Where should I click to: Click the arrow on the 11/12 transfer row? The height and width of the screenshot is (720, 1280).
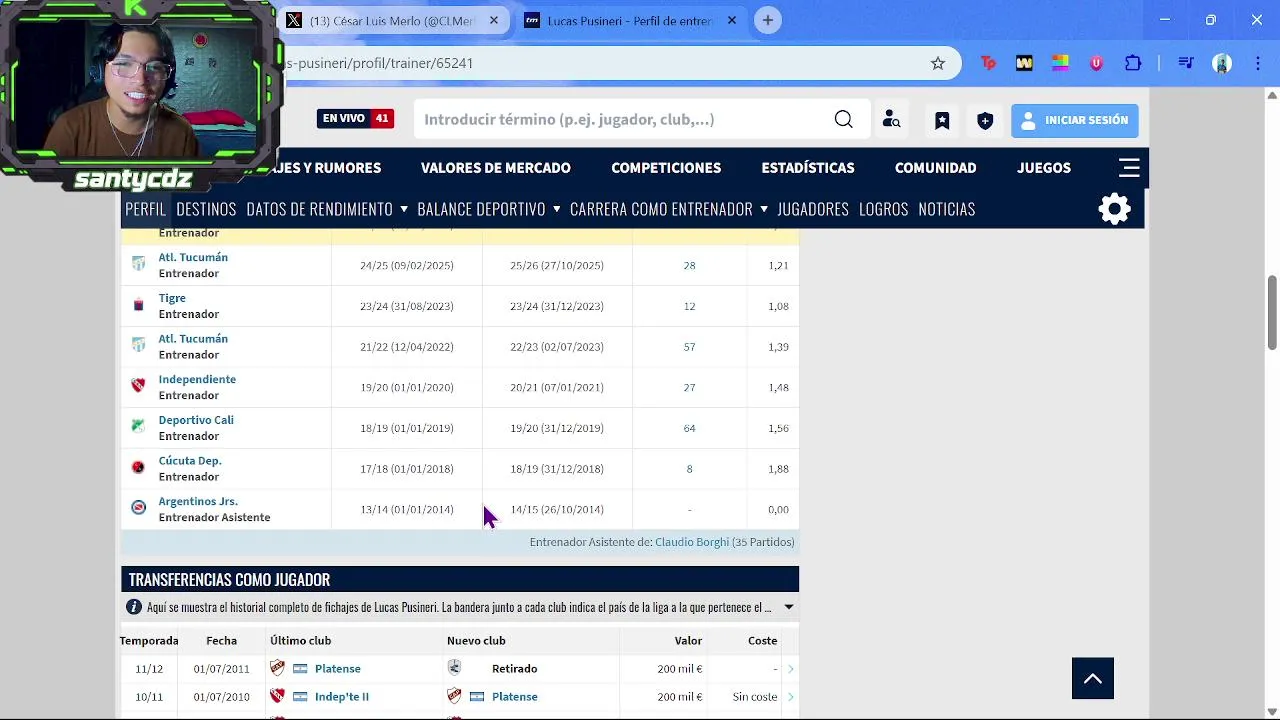pos(790,669)
